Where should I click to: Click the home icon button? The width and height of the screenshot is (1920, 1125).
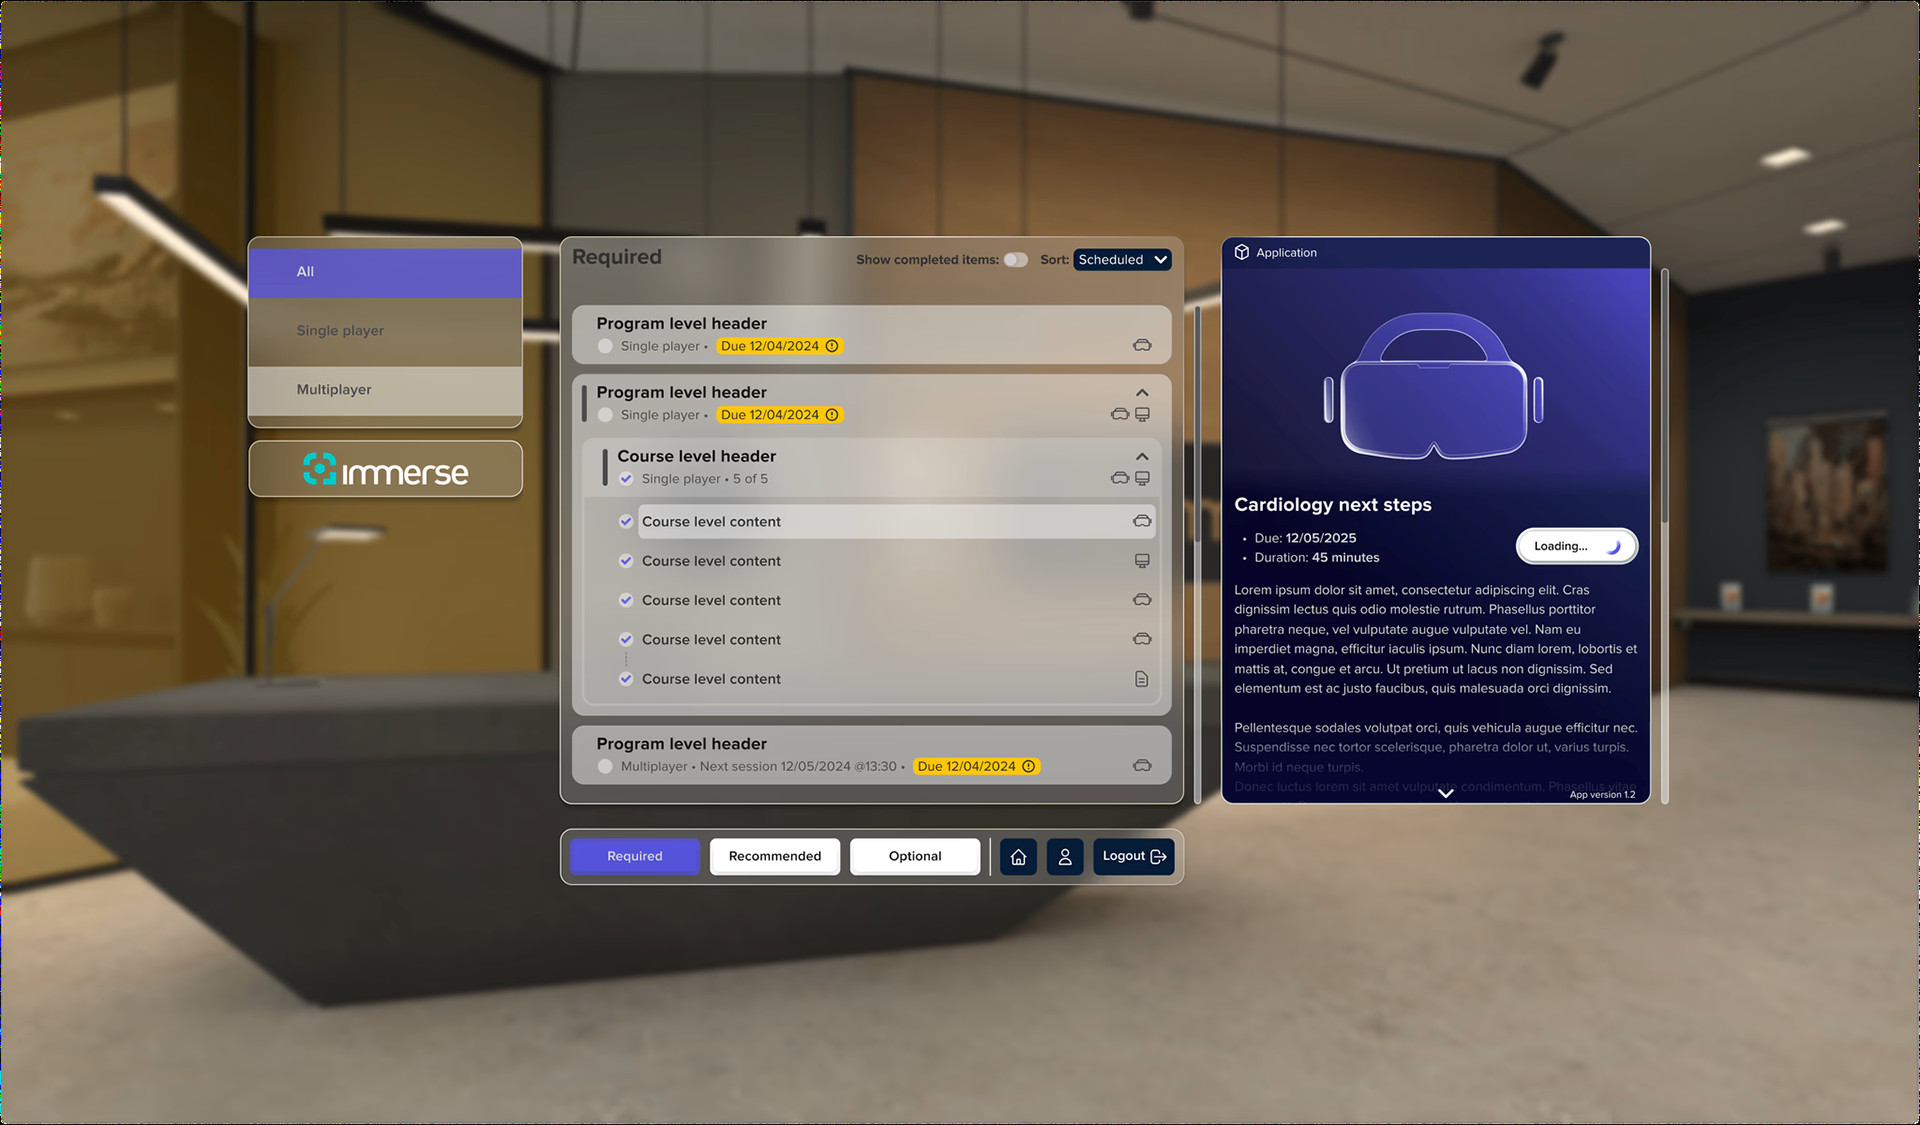click(1018, 857)
